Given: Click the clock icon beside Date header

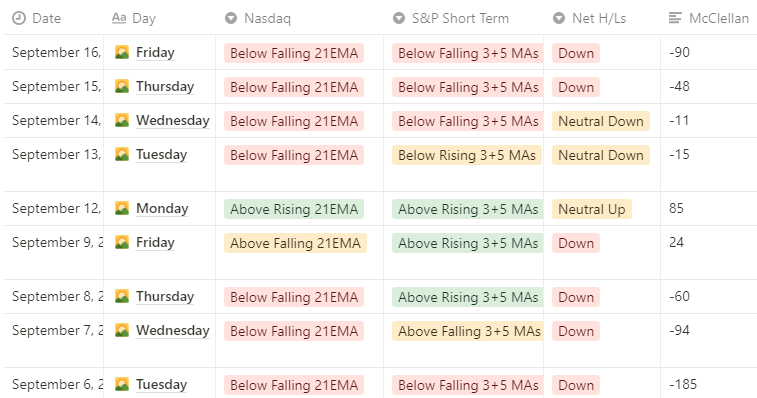Looking at the screenshot, I should click(x=19, y=18).
